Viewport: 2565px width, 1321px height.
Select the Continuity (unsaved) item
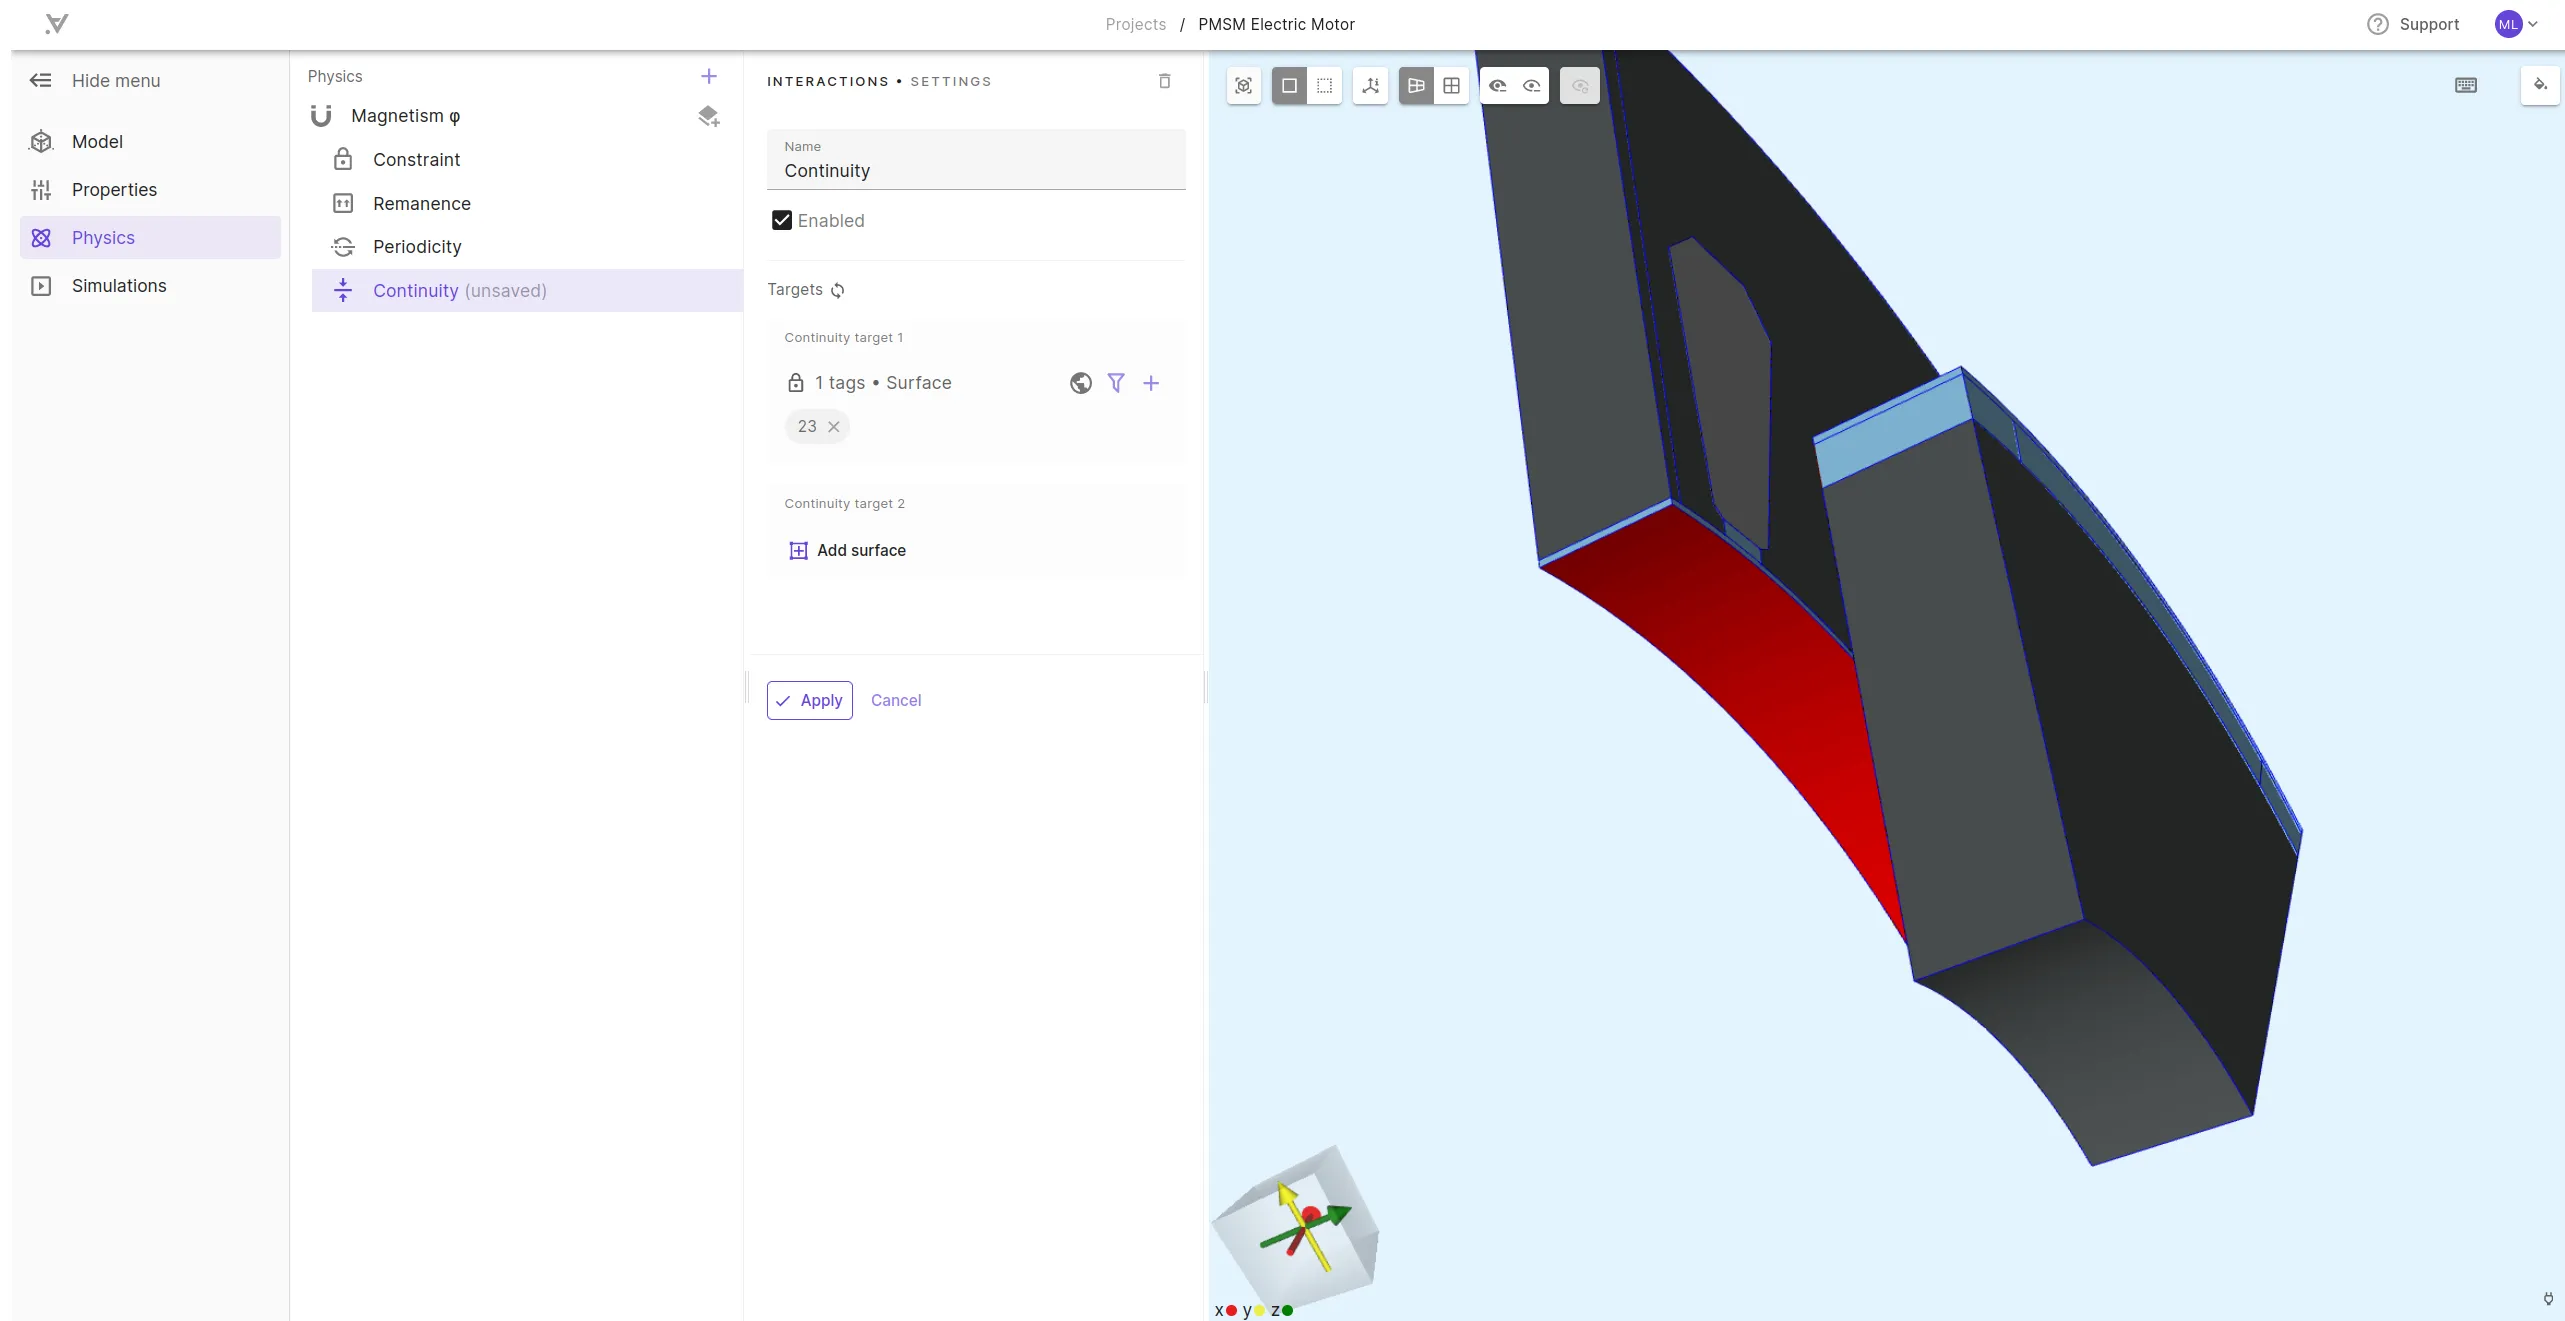point(527,291)
